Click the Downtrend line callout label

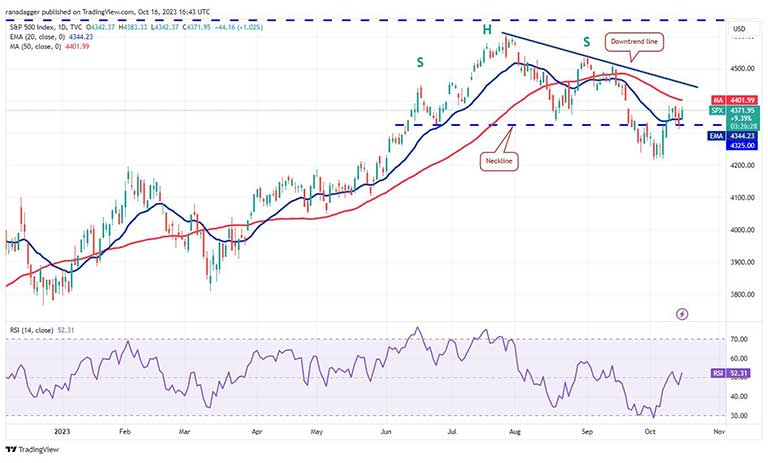pos(634,42)
